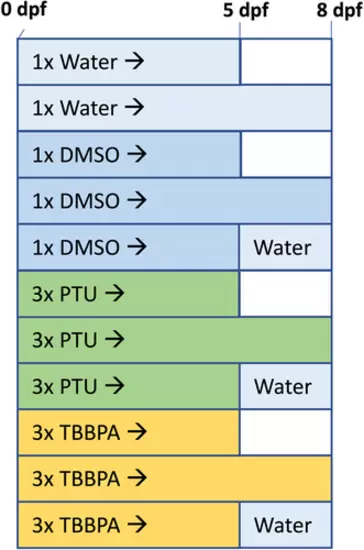Click the last 3x TBBPA bar

coord(128,525)
